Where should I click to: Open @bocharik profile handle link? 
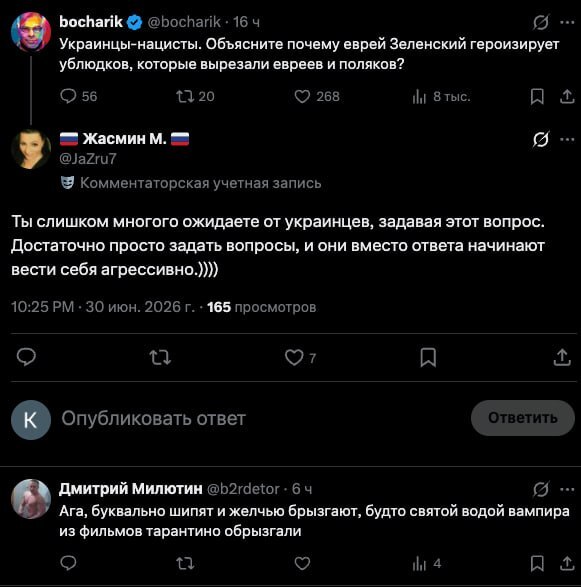point(184,22)
